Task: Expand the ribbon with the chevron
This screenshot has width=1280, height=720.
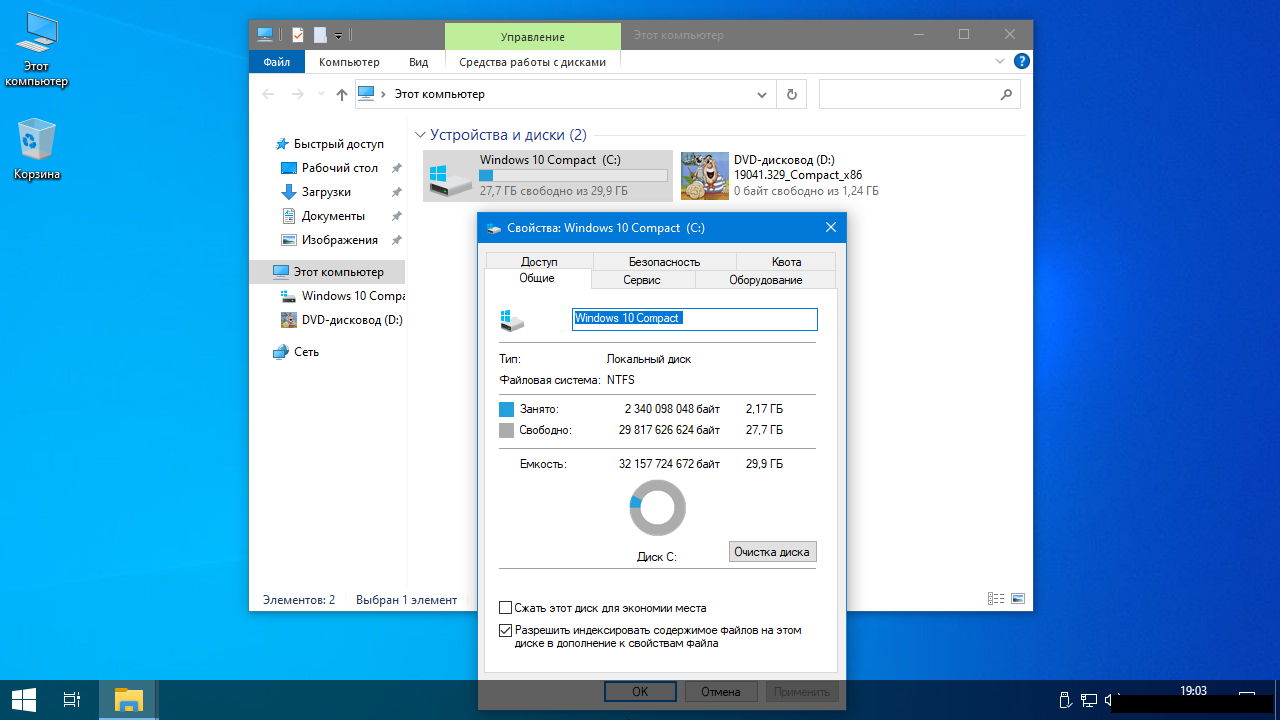Action: pos(1000,61)
